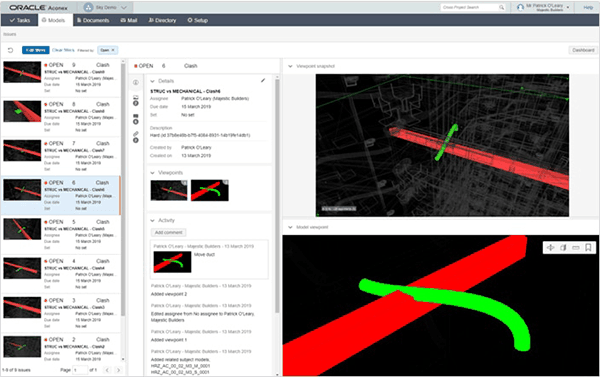Click the bookmark icon in model viewport toolbar
Screen dimensions: 600x377
coord(588,248)
